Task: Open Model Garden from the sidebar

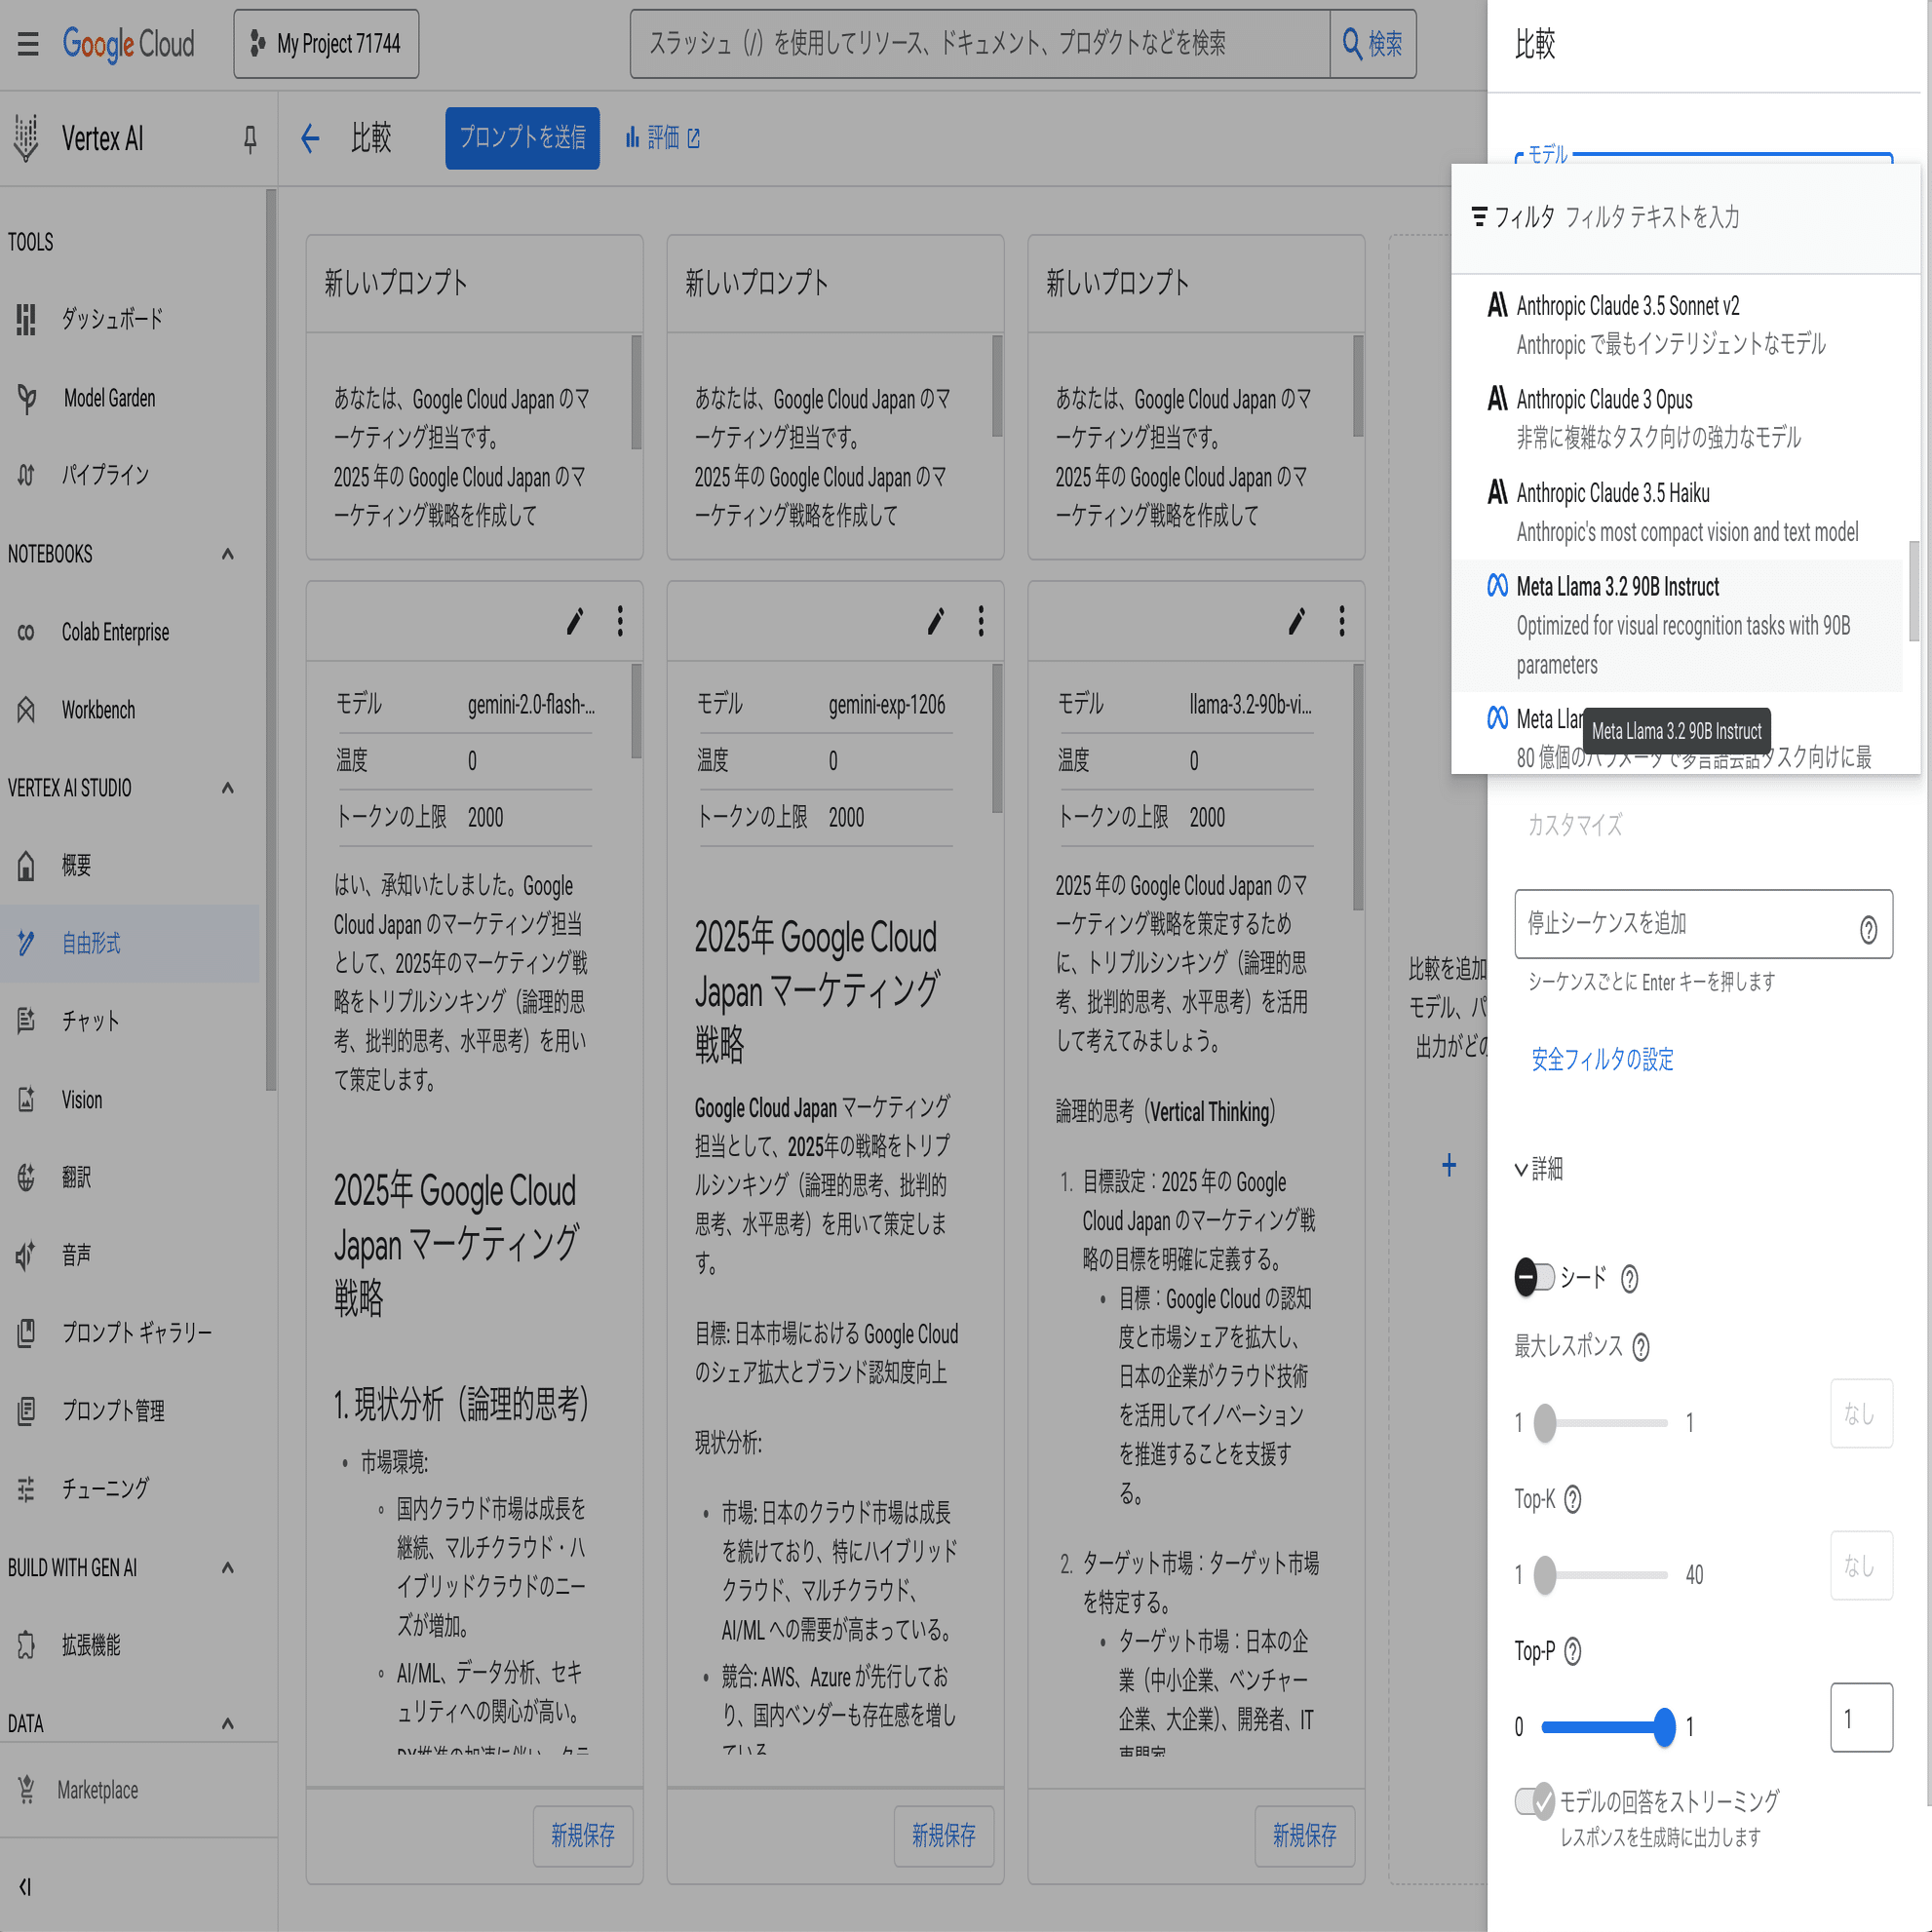Action: tap(110, 398)
